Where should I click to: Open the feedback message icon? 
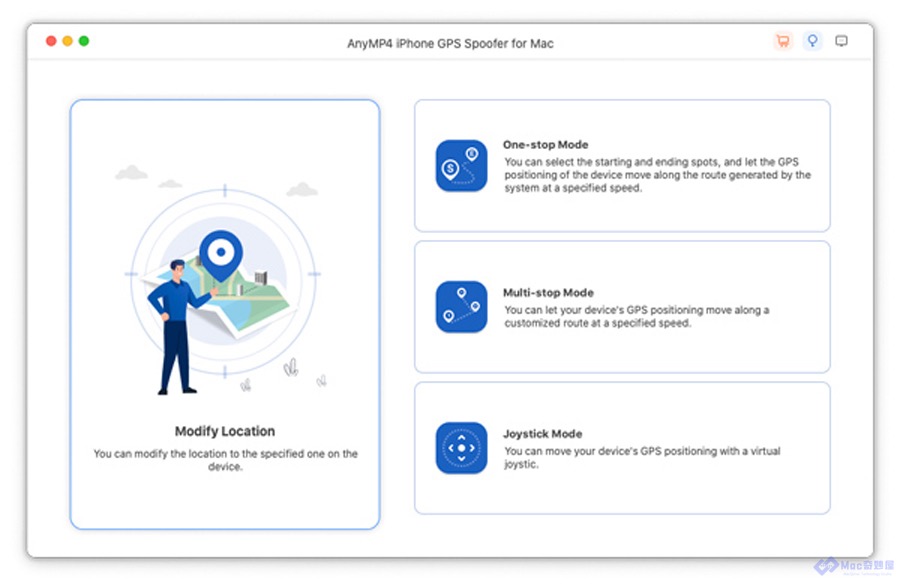pyautogui.click(x=841, y=41)
